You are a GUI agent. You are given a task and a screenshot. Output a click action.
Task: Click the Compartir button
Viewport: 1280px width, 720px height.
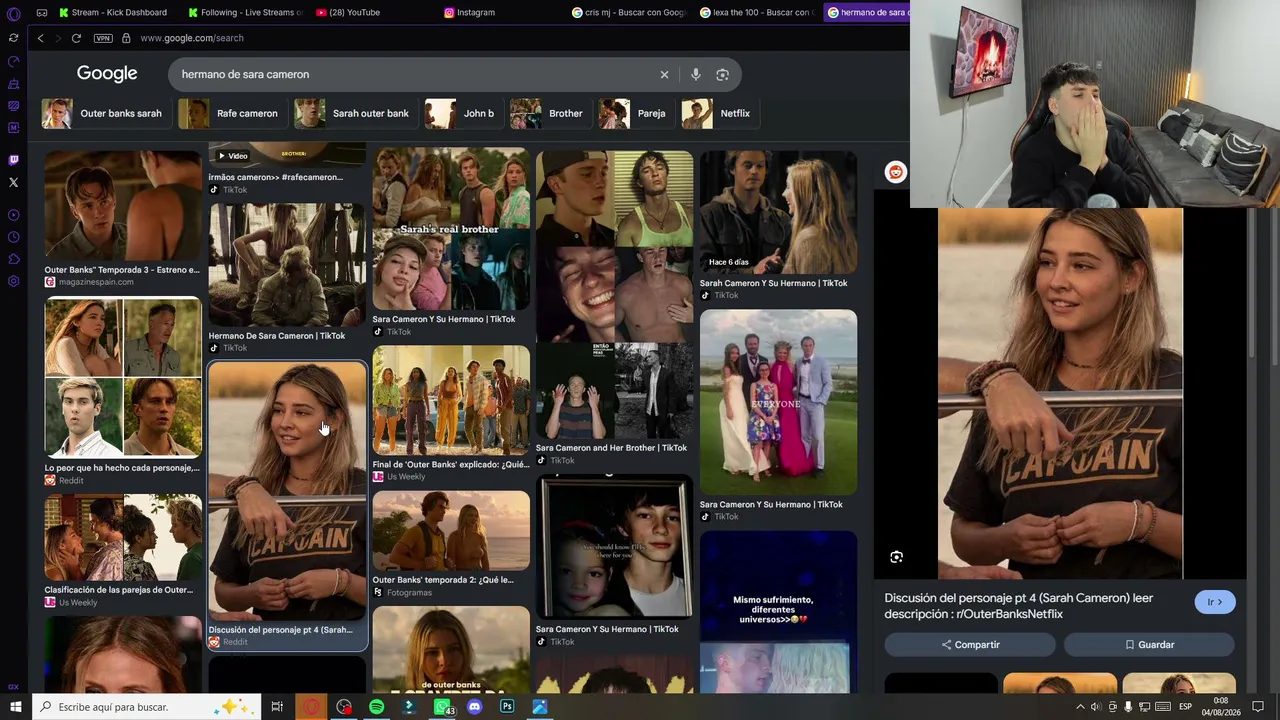[970, 645]
